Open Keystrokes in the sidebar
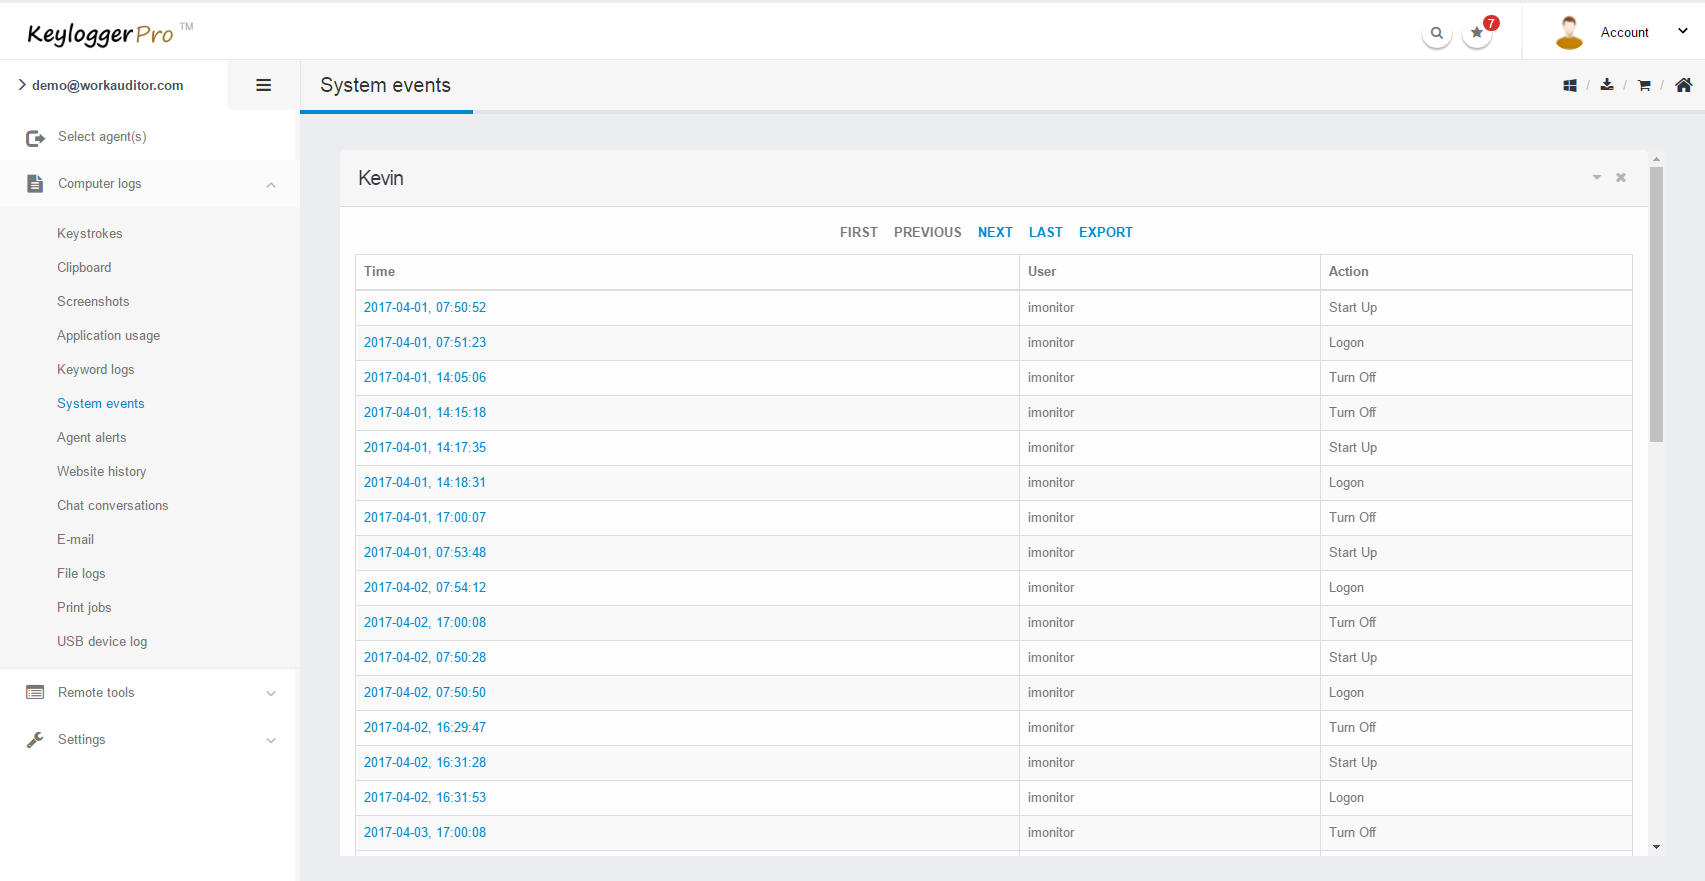Viewport: 1705px width, 881px height. click(x=90, y=234)
